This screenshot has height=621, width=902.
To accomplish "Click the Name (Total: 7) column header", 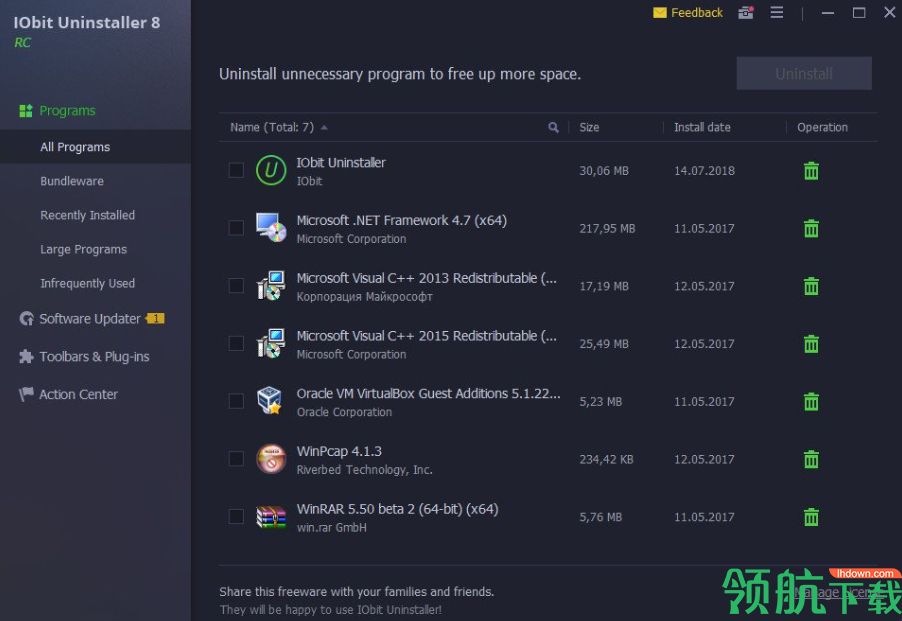I will coord(272,127).
